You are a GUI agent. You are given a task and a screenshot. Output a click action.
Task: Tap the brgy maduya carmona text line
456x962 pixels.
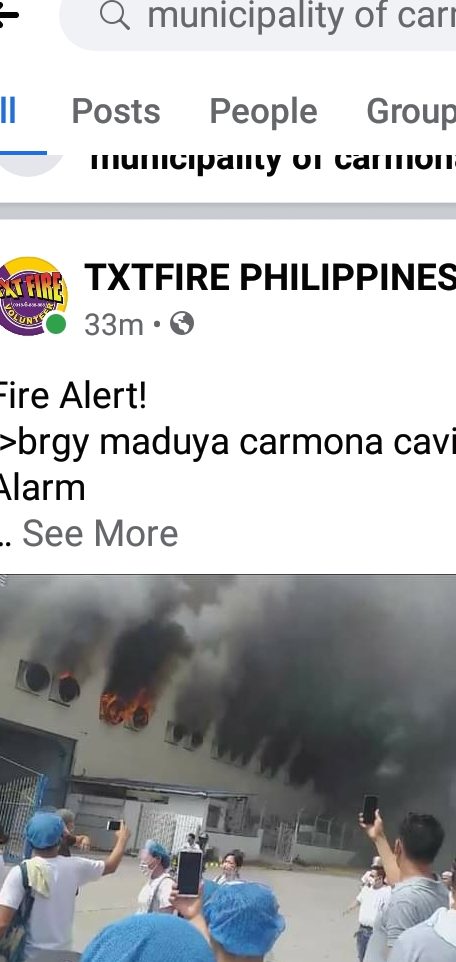228,442
